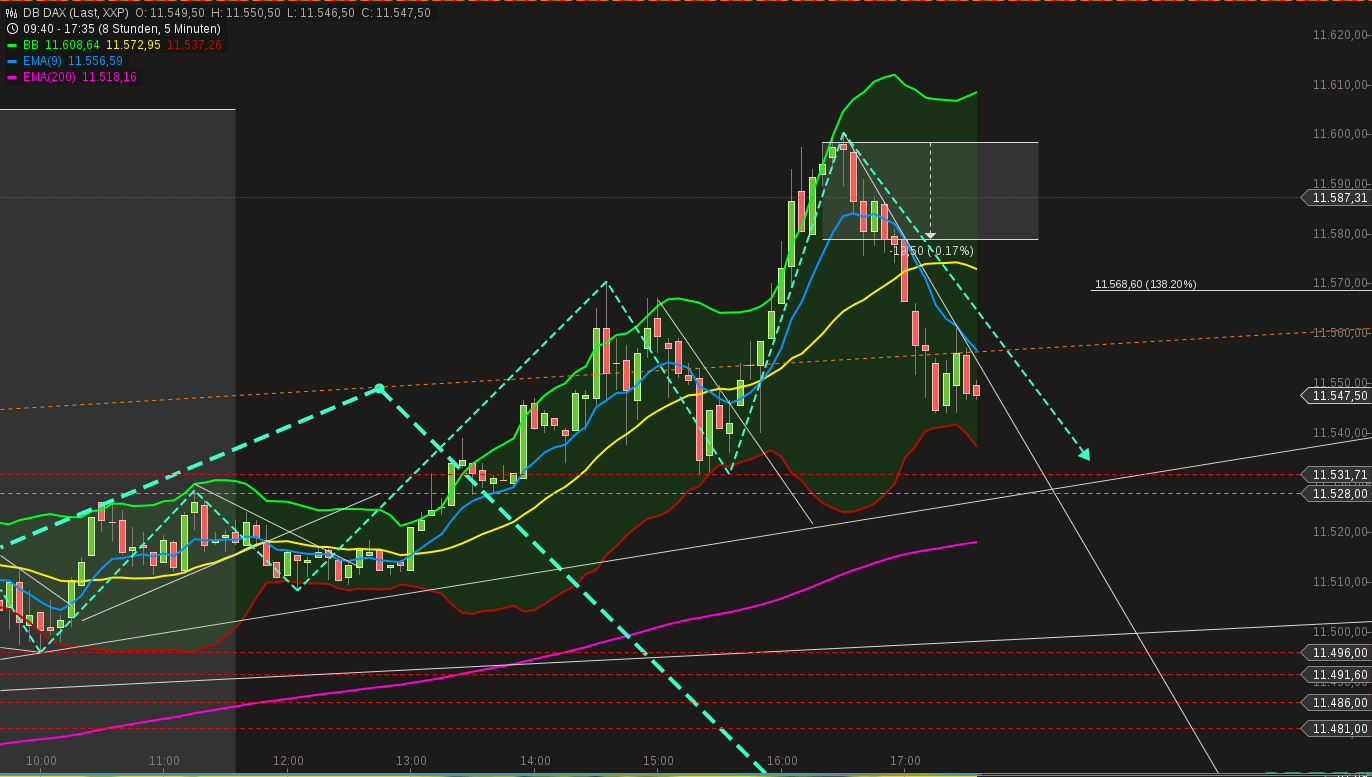Select the red level tag 11.531,71
The height and width of the screenshot is (777, 1372).
pos(1340,475)
